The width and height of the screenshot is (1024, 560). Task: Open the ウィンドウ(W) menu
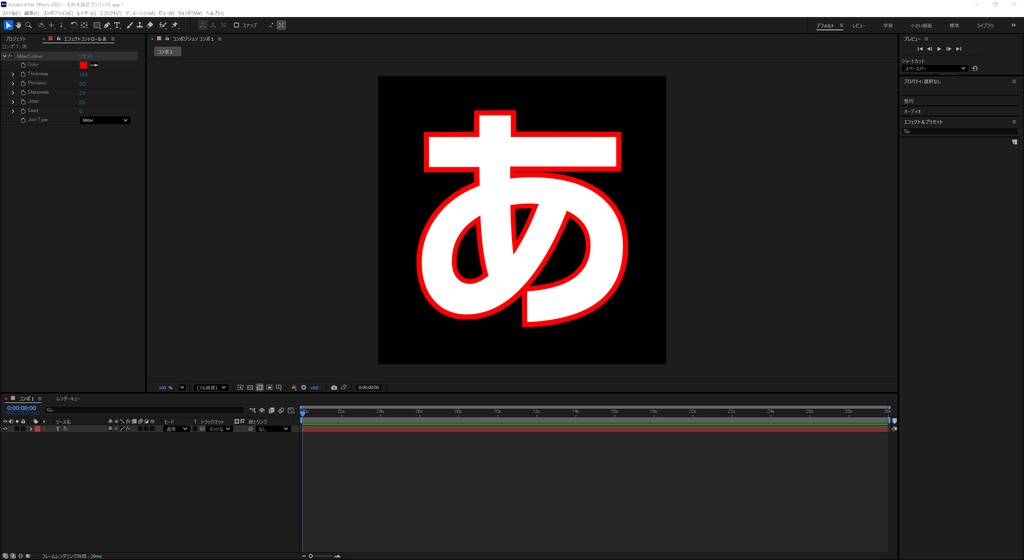click(190, 13)
